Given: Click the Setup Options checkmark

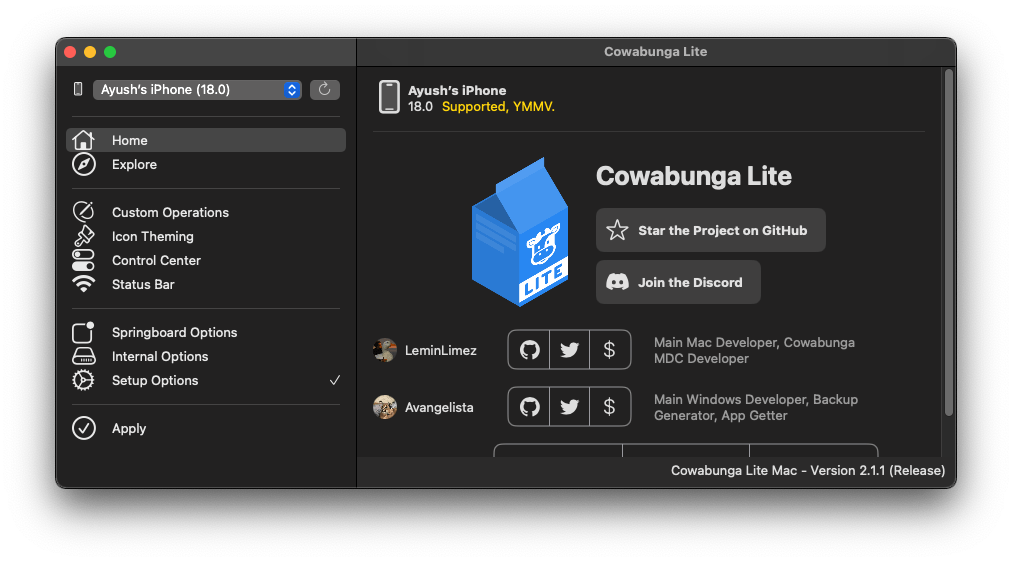Looking at the screenshot, I should coord(334,380).
